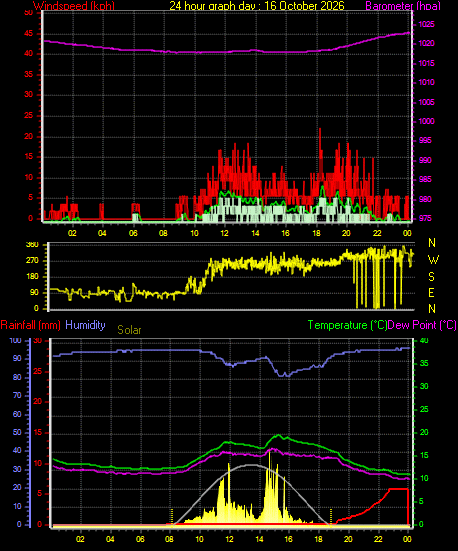This screenshot has width=458, height=551.
Task: Click hour 06 under the windspeed chart
Action: (x=133, y=233)
